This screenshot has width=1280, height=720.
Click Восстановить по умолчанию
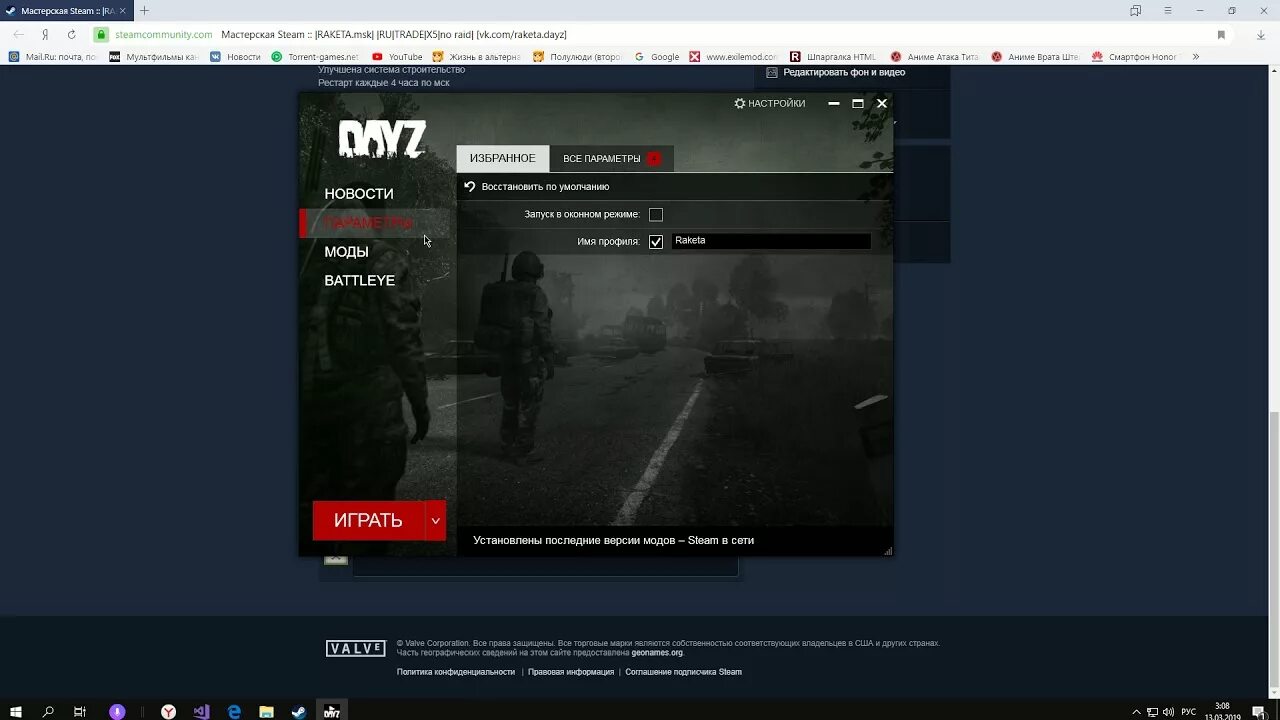(545, 186)
